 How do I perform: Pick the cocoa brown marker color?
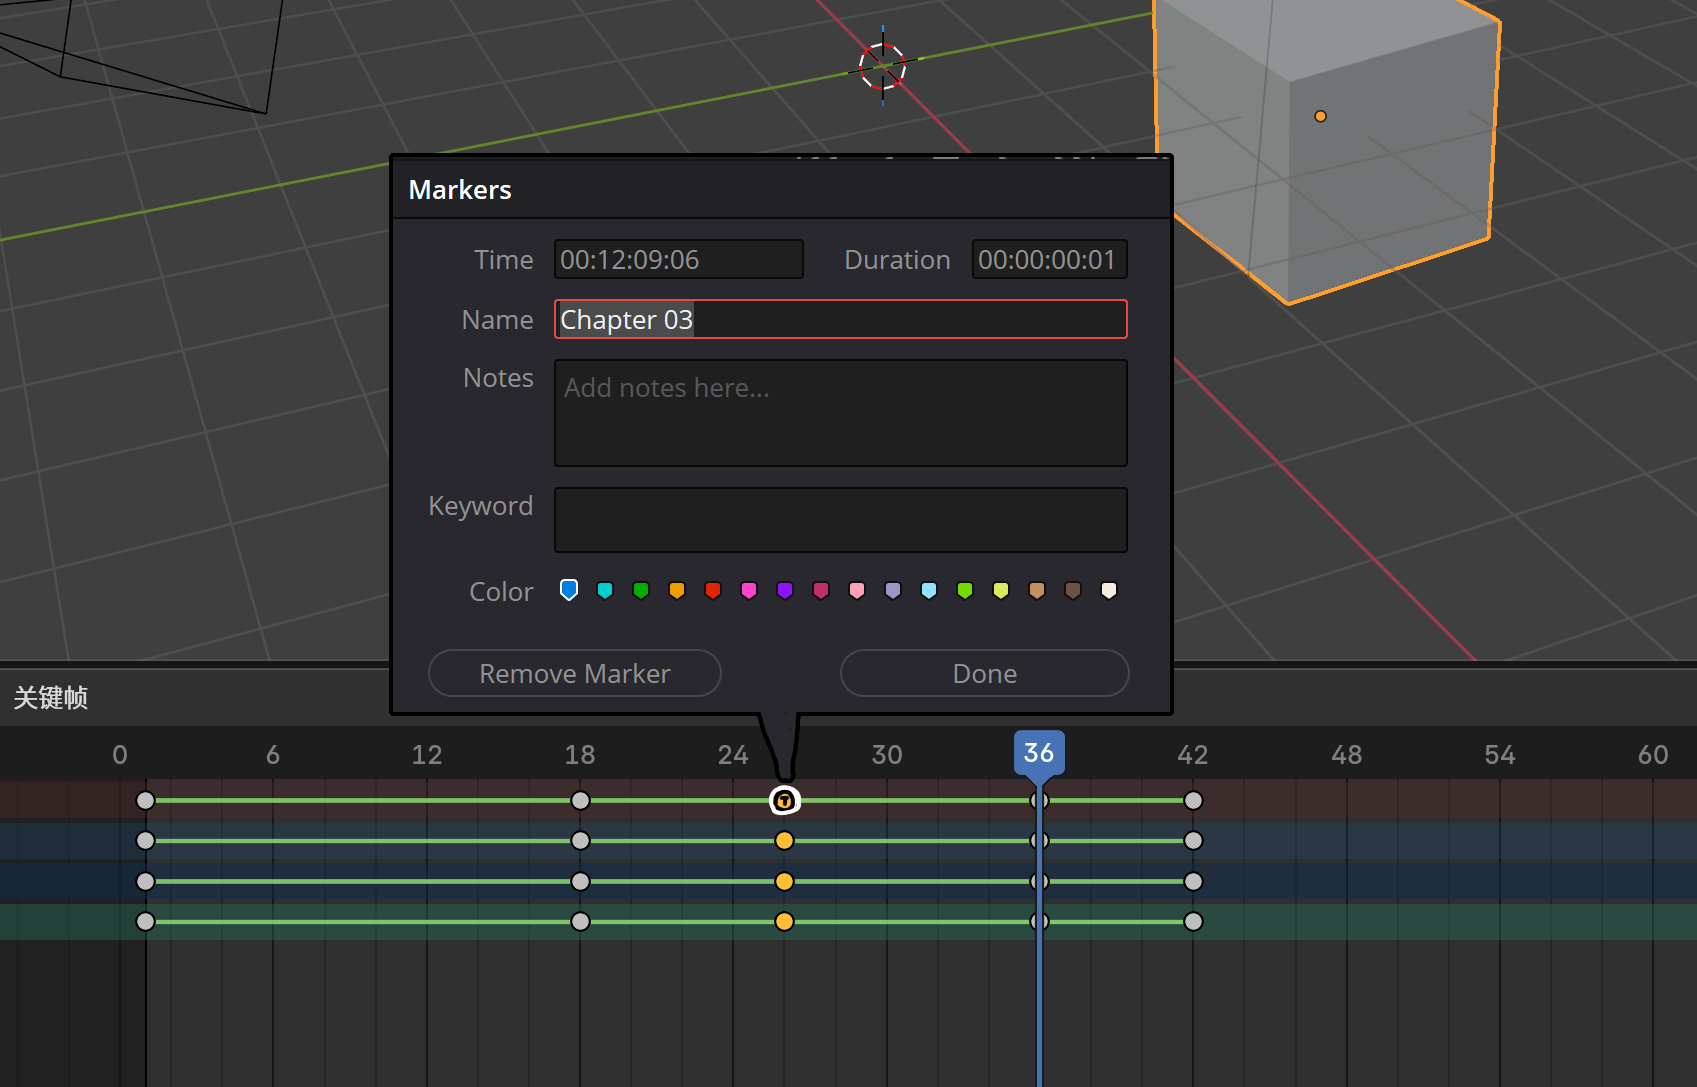pos(1073,590)
